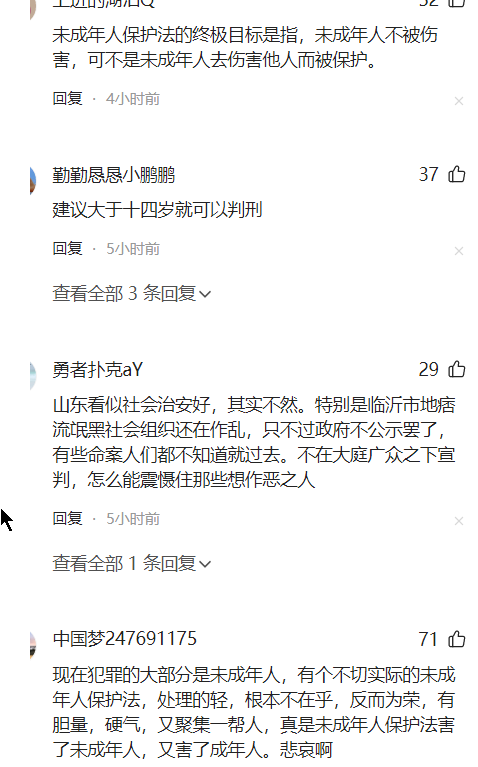Dismiss the 4小时前 comment with X

click(x=458, y=101)
